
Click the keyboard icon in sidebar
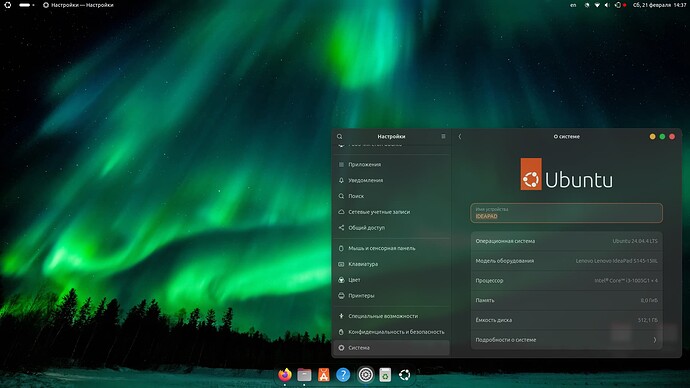(x=341, y=264)
